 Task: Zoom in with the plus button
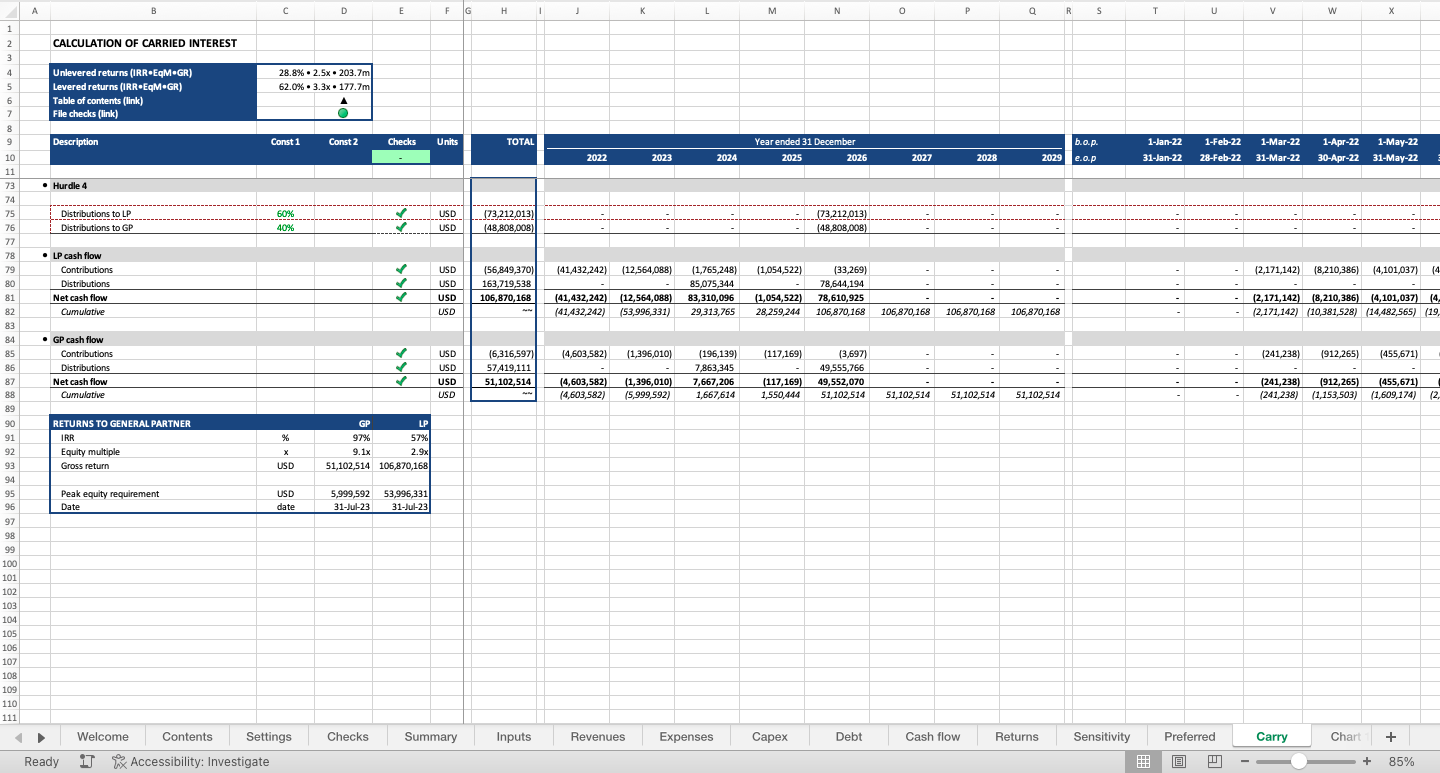coord(1366,761)
